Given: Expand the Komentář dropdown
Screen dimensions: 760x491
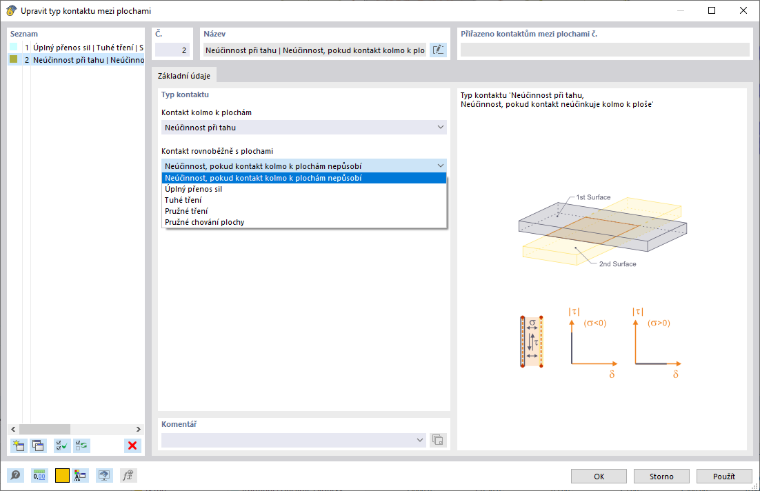Looking at the screenshot, I should 420,440.
